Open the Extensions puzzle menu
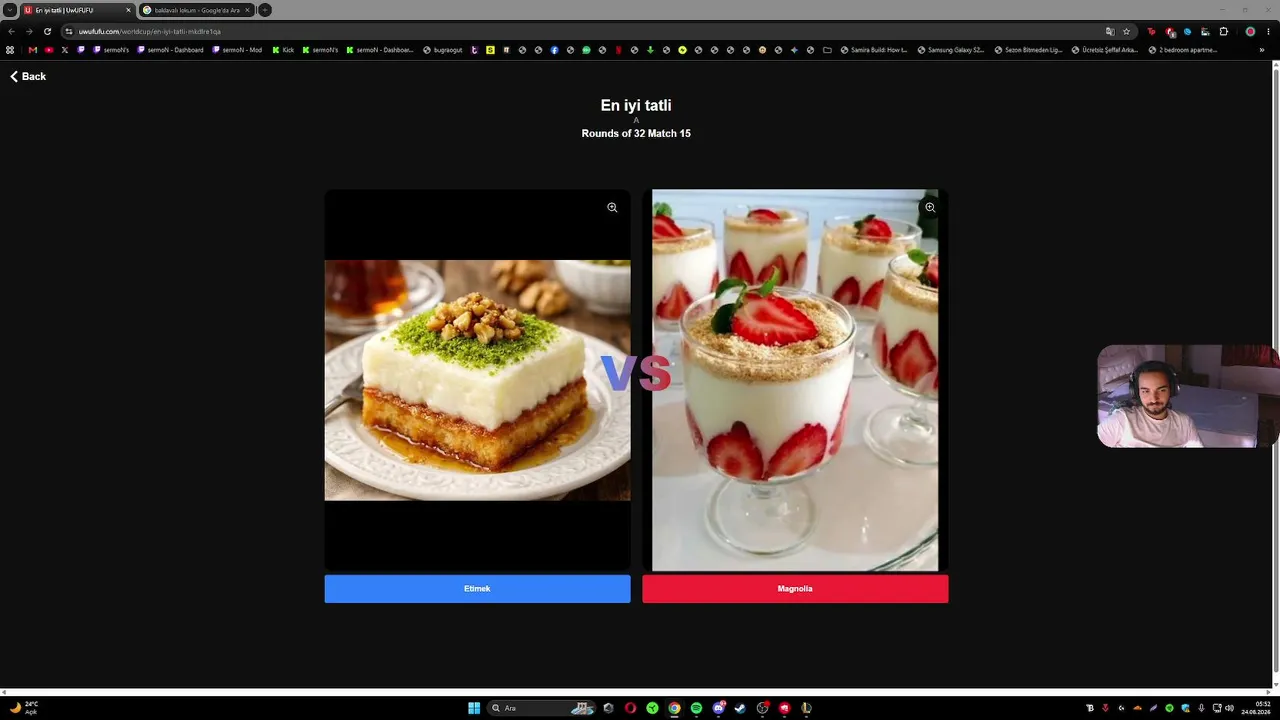This screenshot has height=720, width=1280. pos(1223,31)
